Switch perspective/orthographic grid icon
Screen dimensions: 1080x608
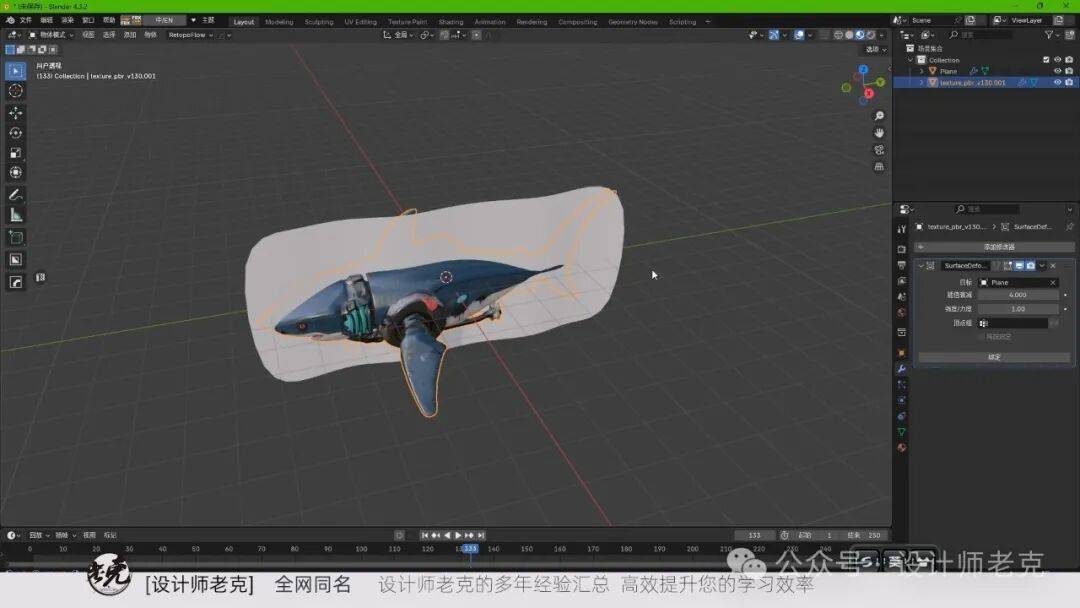point(879,167)
